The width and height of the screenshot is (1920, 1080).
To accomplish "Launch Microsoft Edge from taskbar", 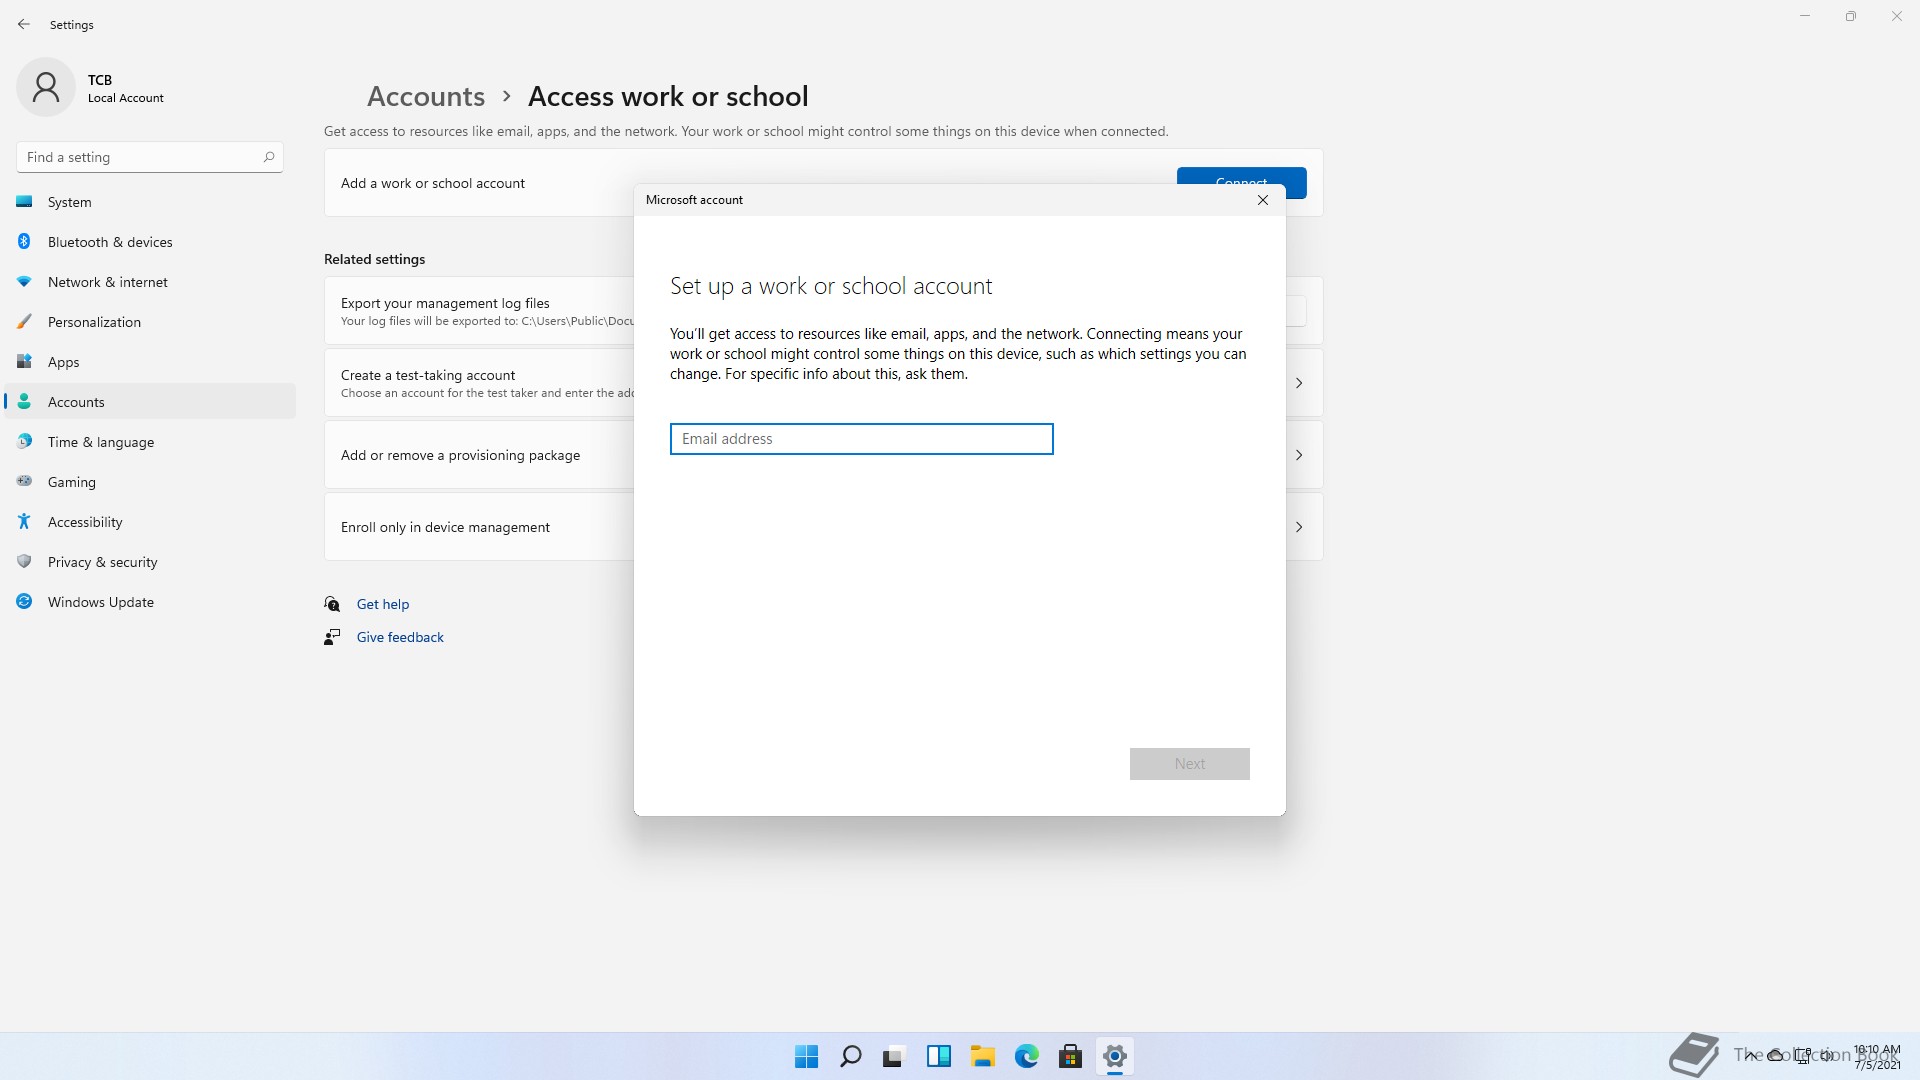I will [1026, 1056].
